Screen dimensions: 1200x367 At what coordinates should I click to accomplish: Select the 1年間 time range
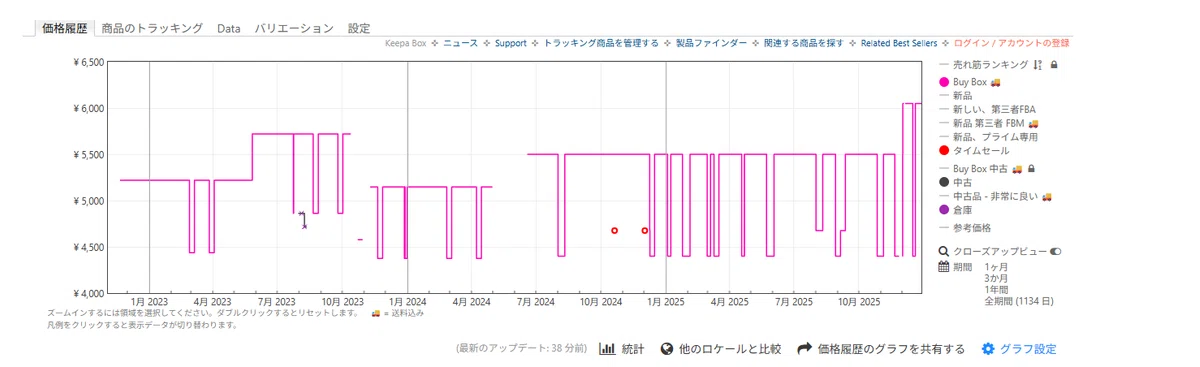click(996, 289)
